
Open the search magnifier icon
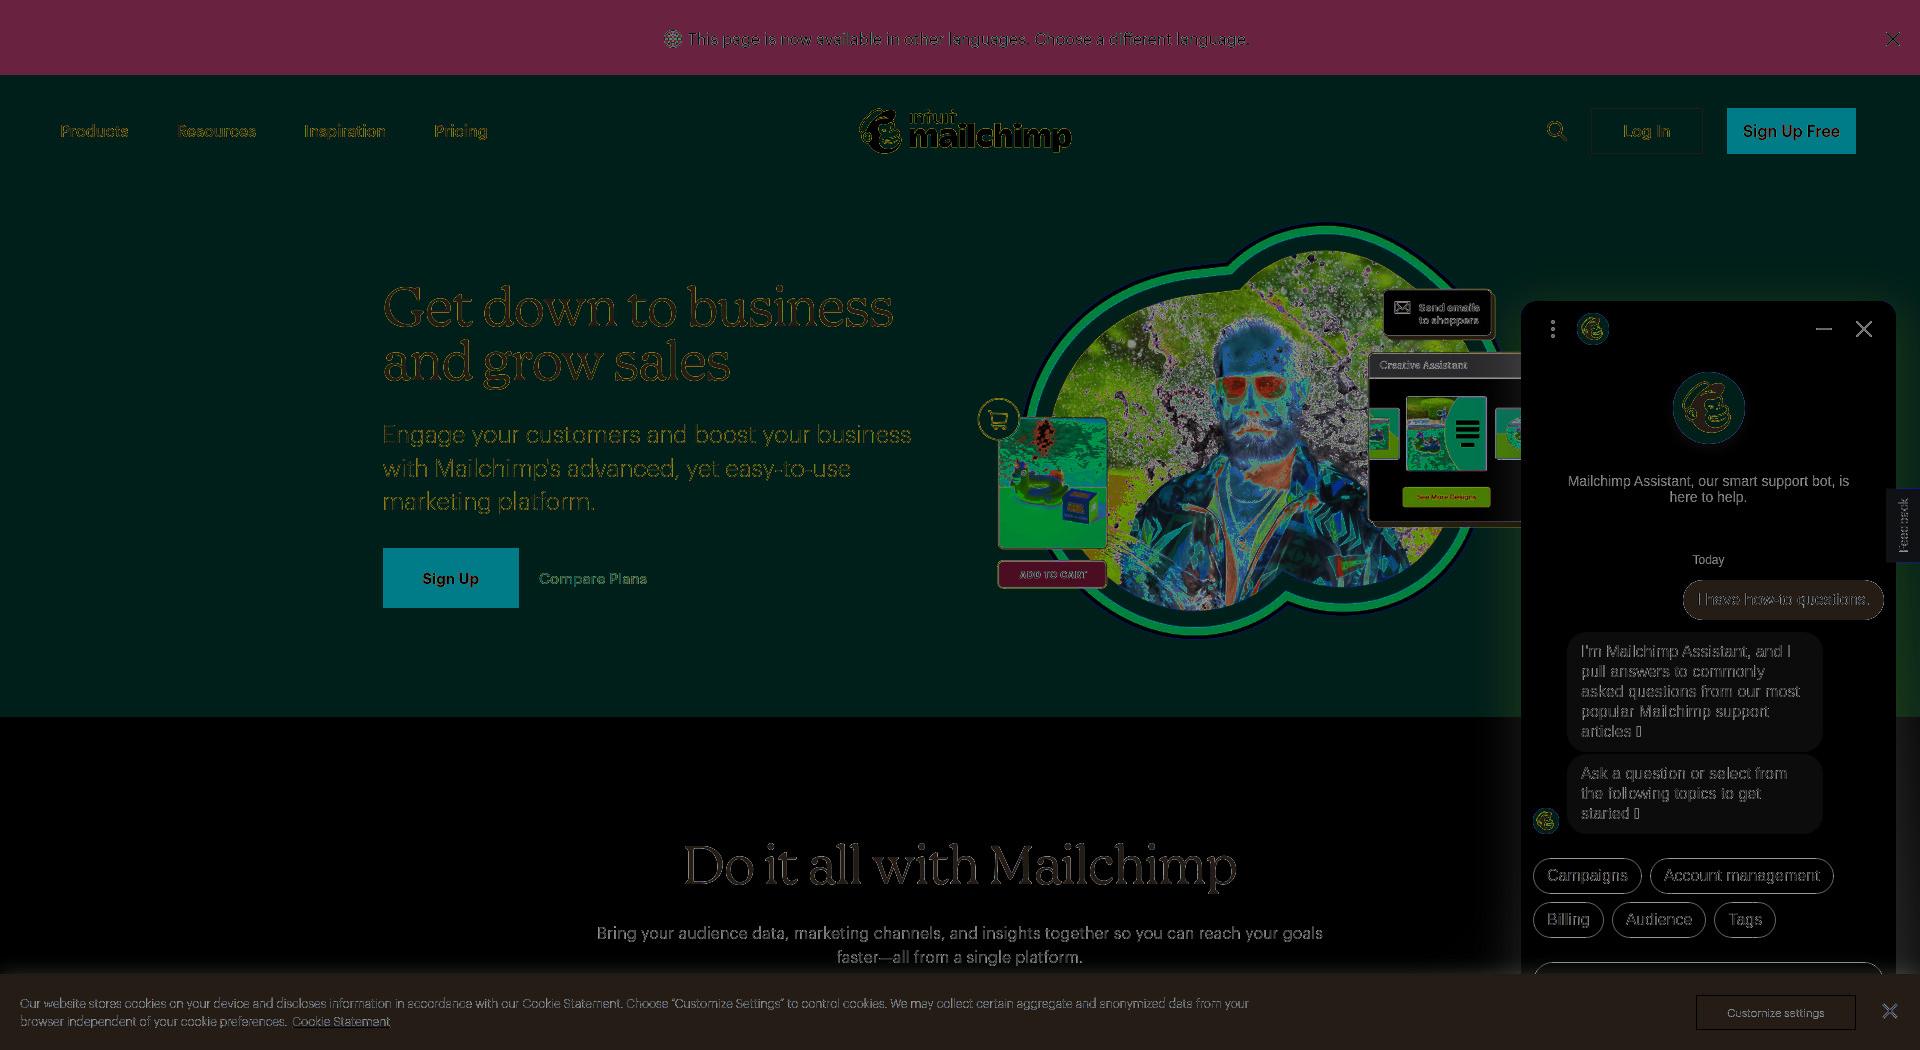tap(1556, 131)
